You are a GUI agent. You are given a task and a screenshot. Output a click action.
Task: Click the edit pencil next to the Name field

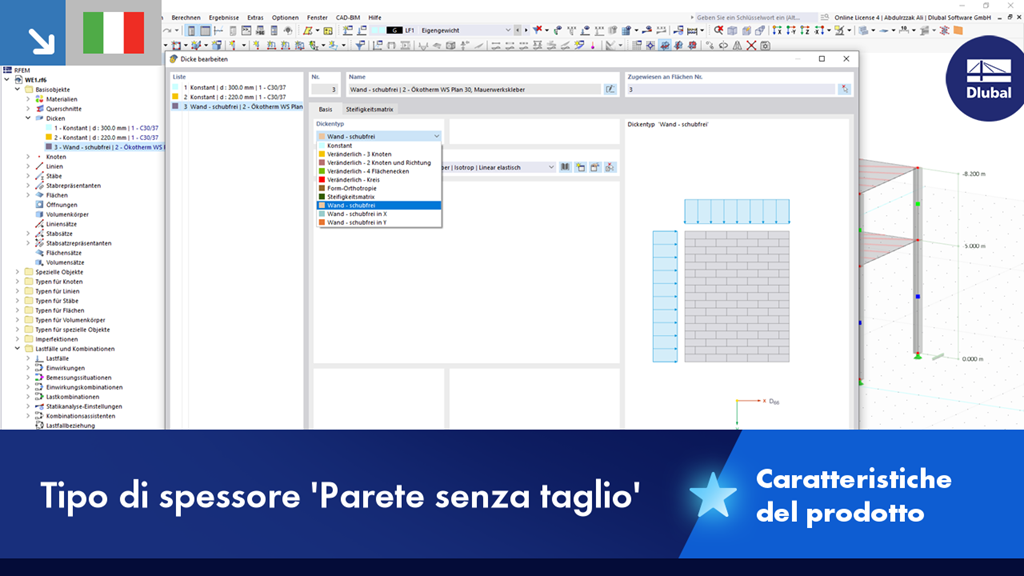coord(611,89)
